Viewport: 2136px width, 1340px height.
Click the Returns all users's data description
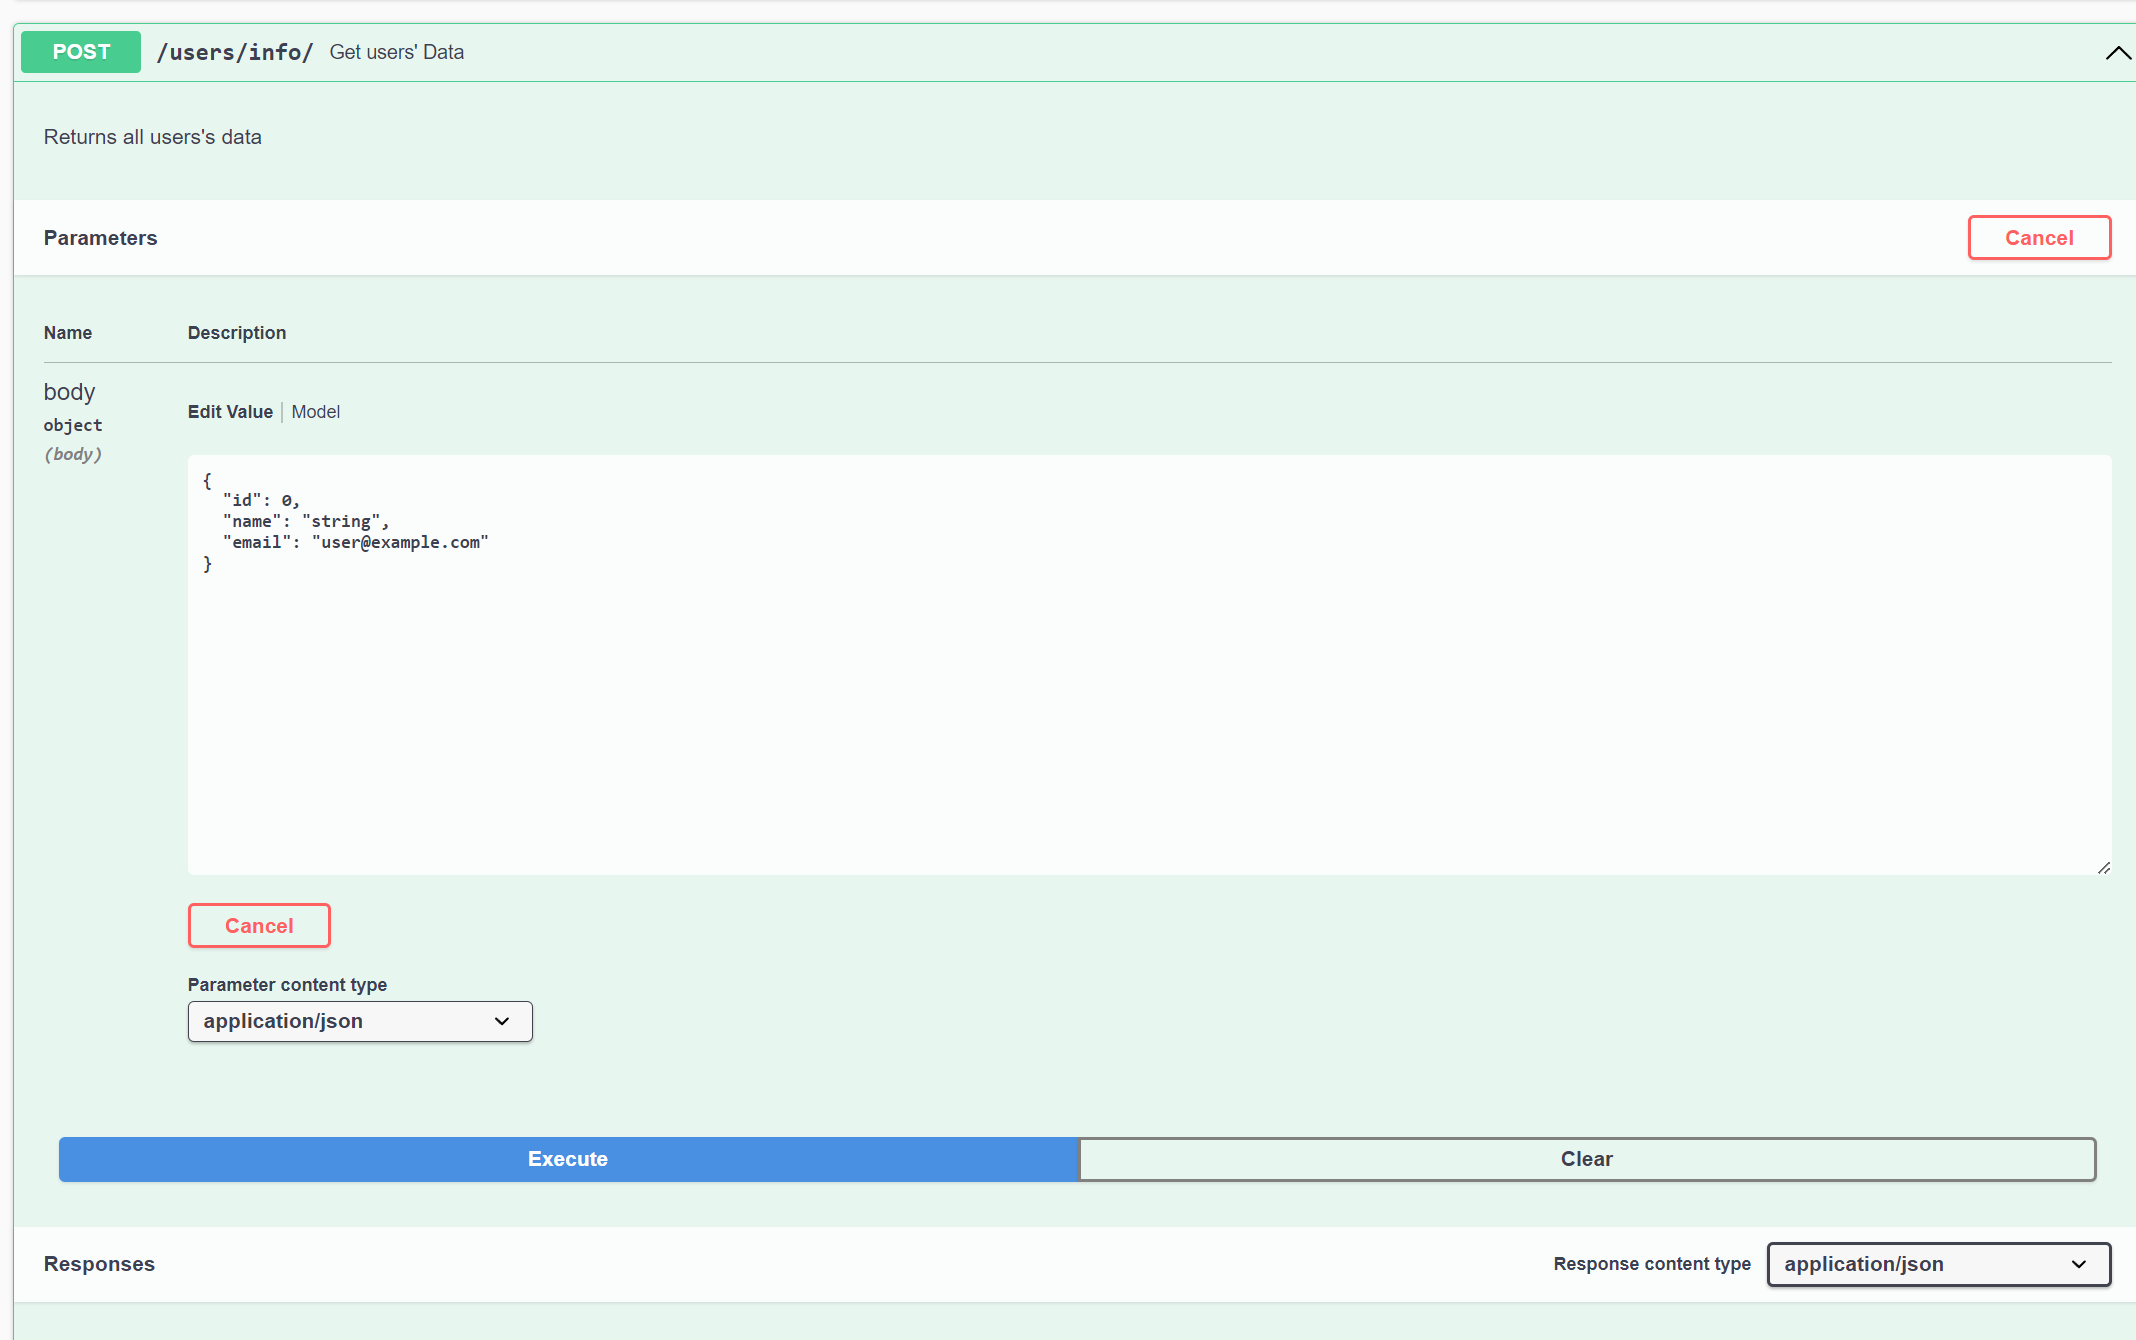tap(152, 136)
